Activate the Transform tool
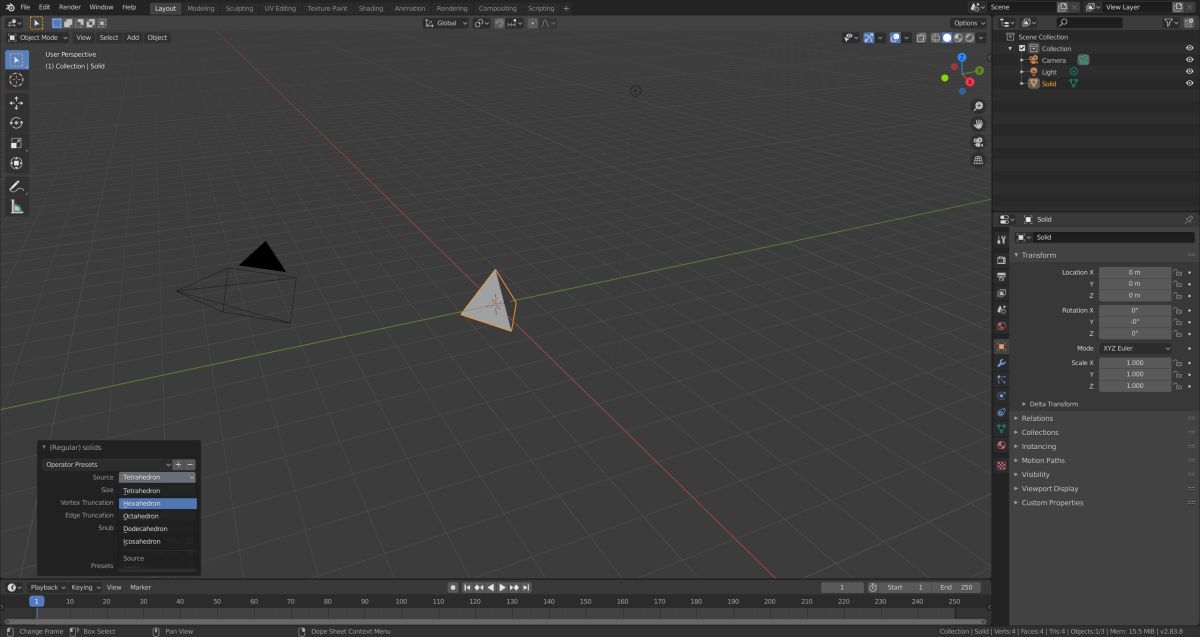This screenshot has width=1200, height=637. 16,163
